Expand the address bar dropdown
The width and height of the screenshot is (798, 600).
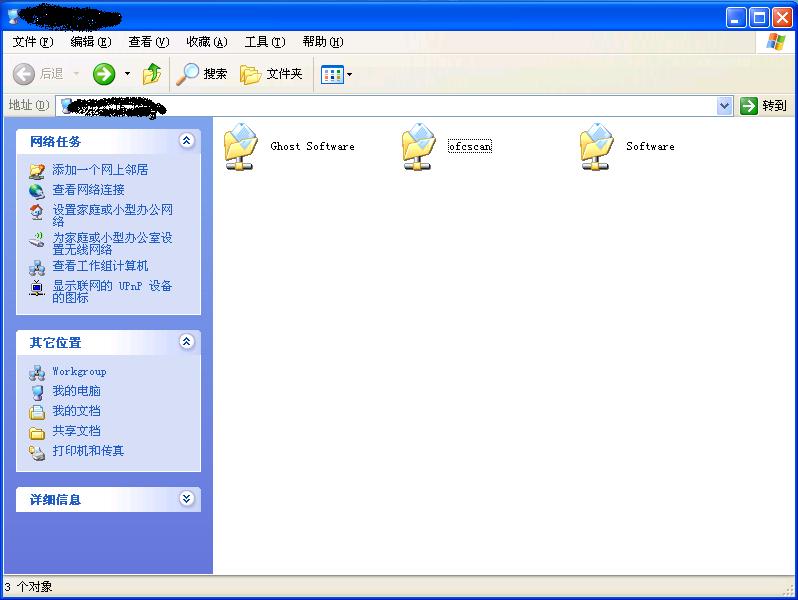click(724, 106)
